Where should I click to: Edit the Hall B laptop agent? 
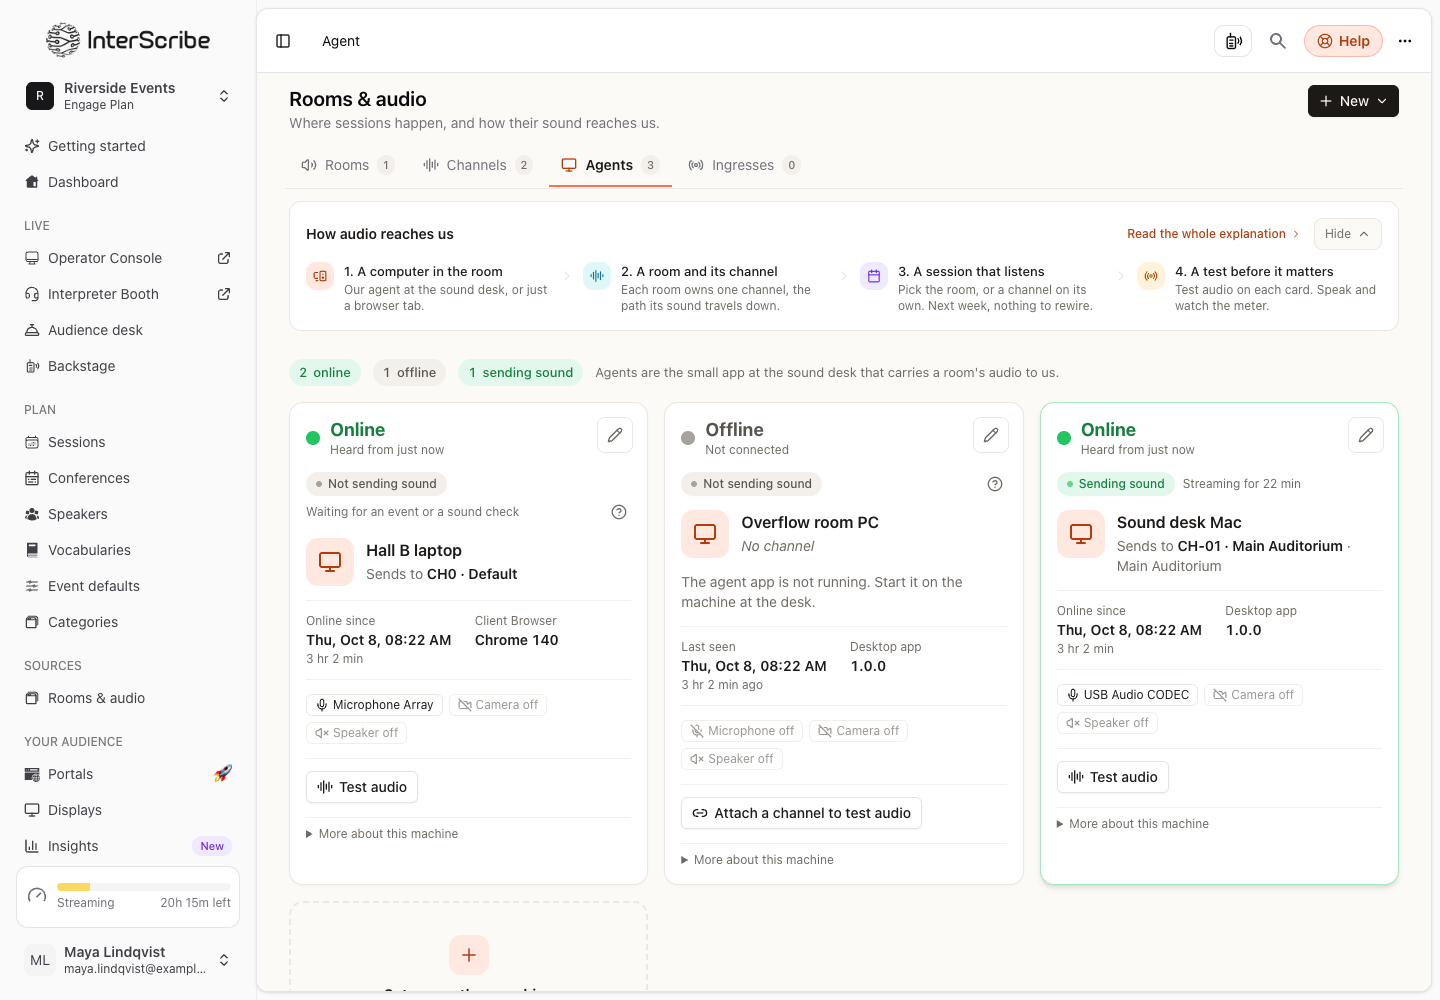615,435
